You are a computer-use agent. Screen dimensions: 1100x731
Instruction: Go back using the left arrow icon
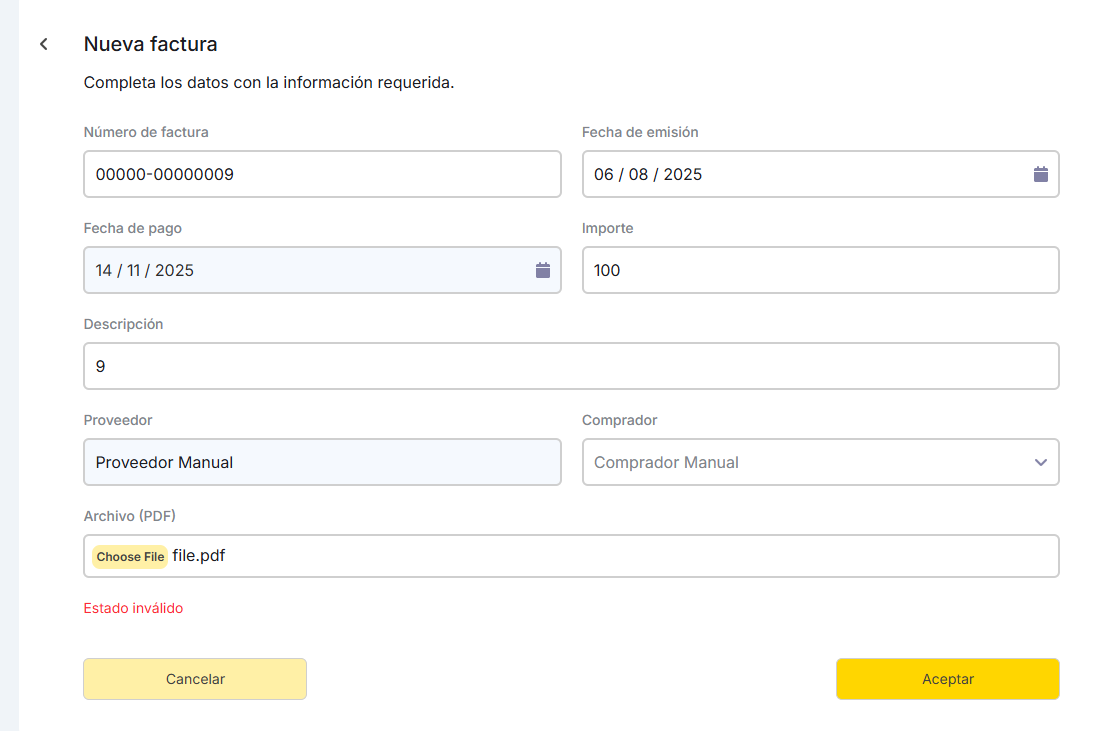click(44, 44)
